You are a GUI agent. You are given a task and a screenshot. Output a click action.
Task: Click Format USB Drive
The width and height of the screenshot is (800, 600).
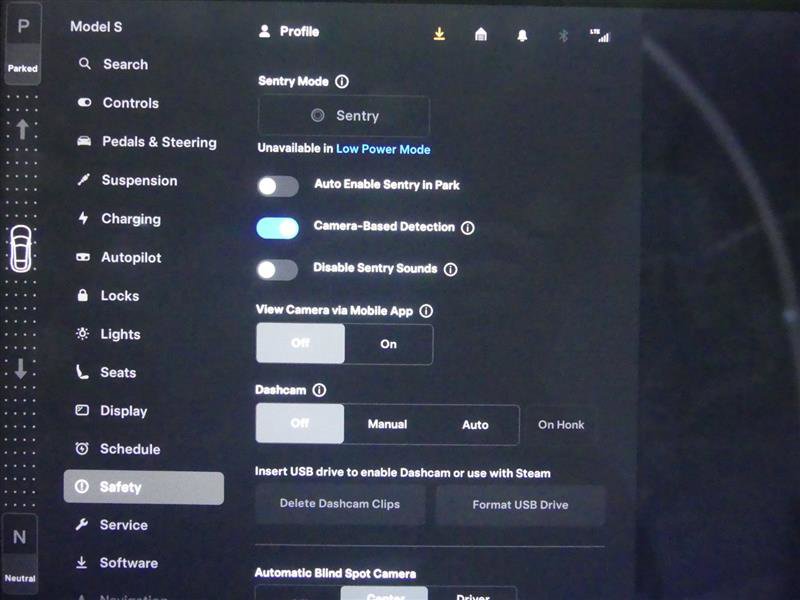point(520,505)
